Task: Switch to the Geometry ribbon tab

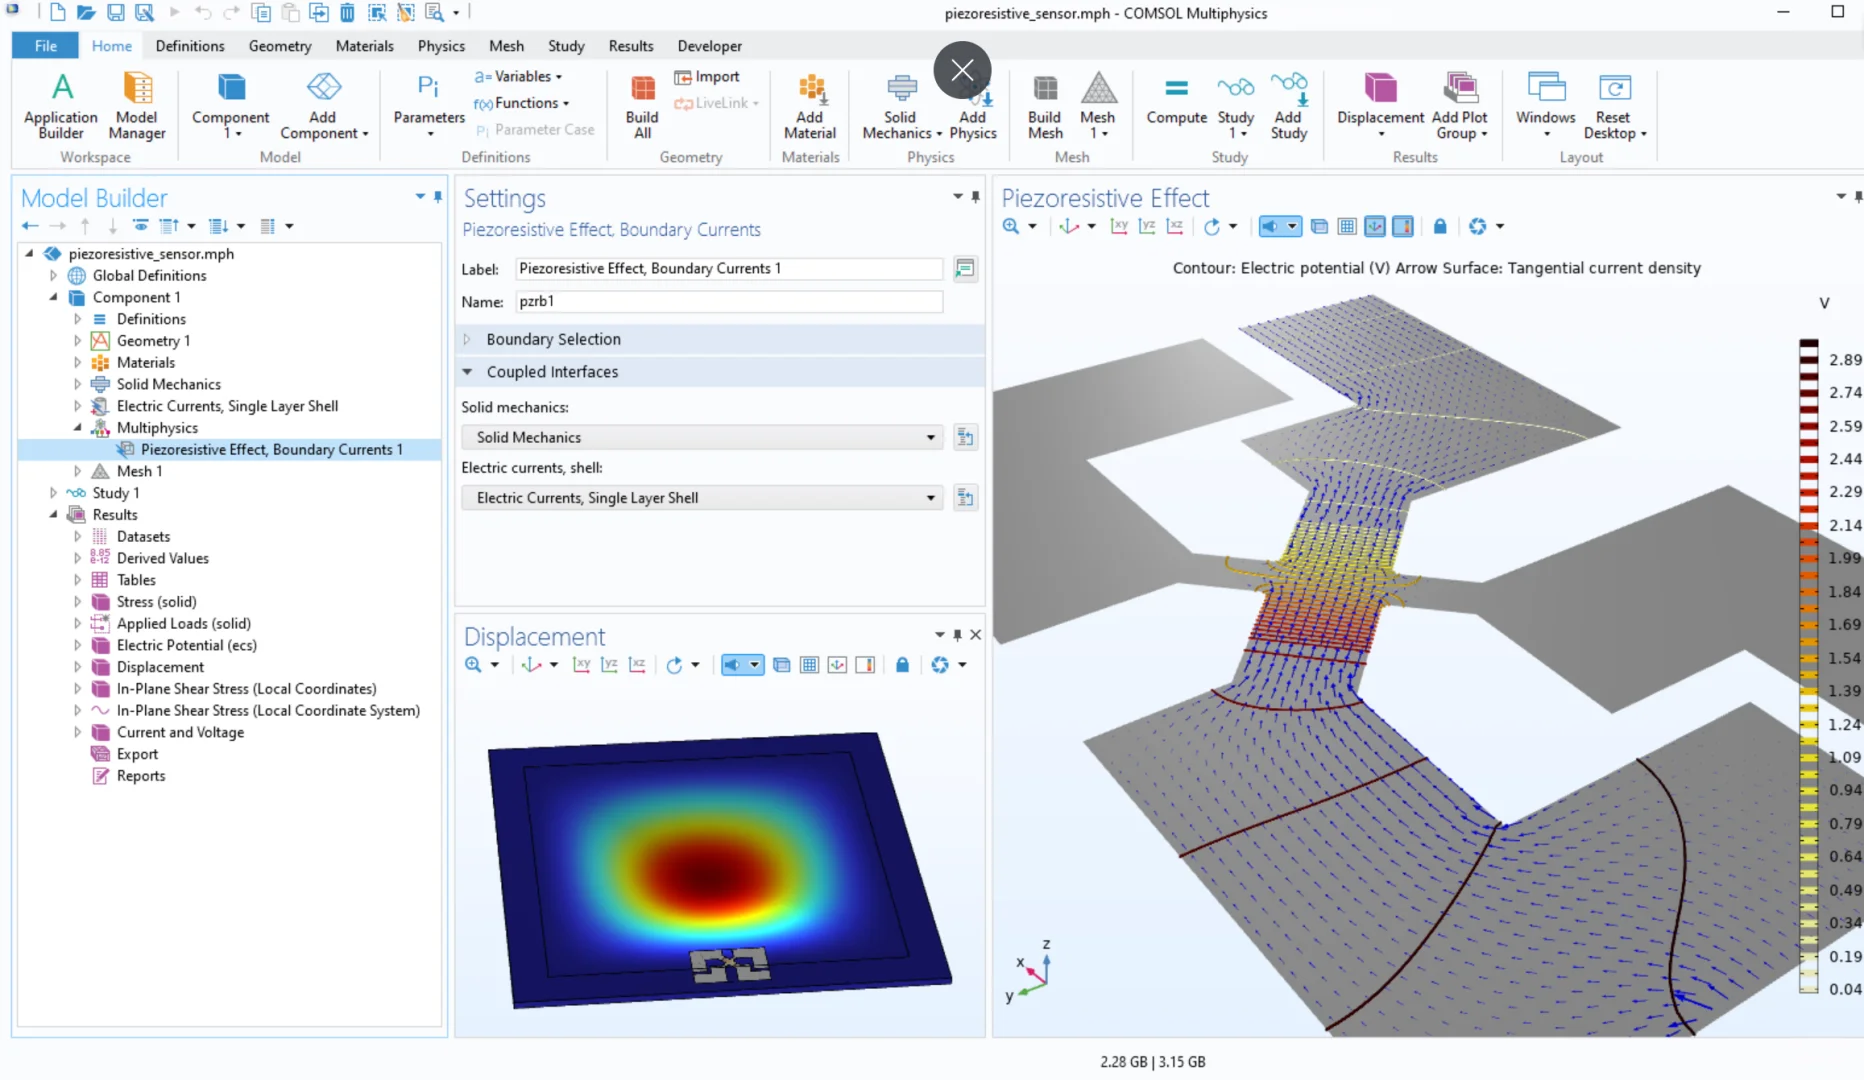Action: [x=280, y=46]
